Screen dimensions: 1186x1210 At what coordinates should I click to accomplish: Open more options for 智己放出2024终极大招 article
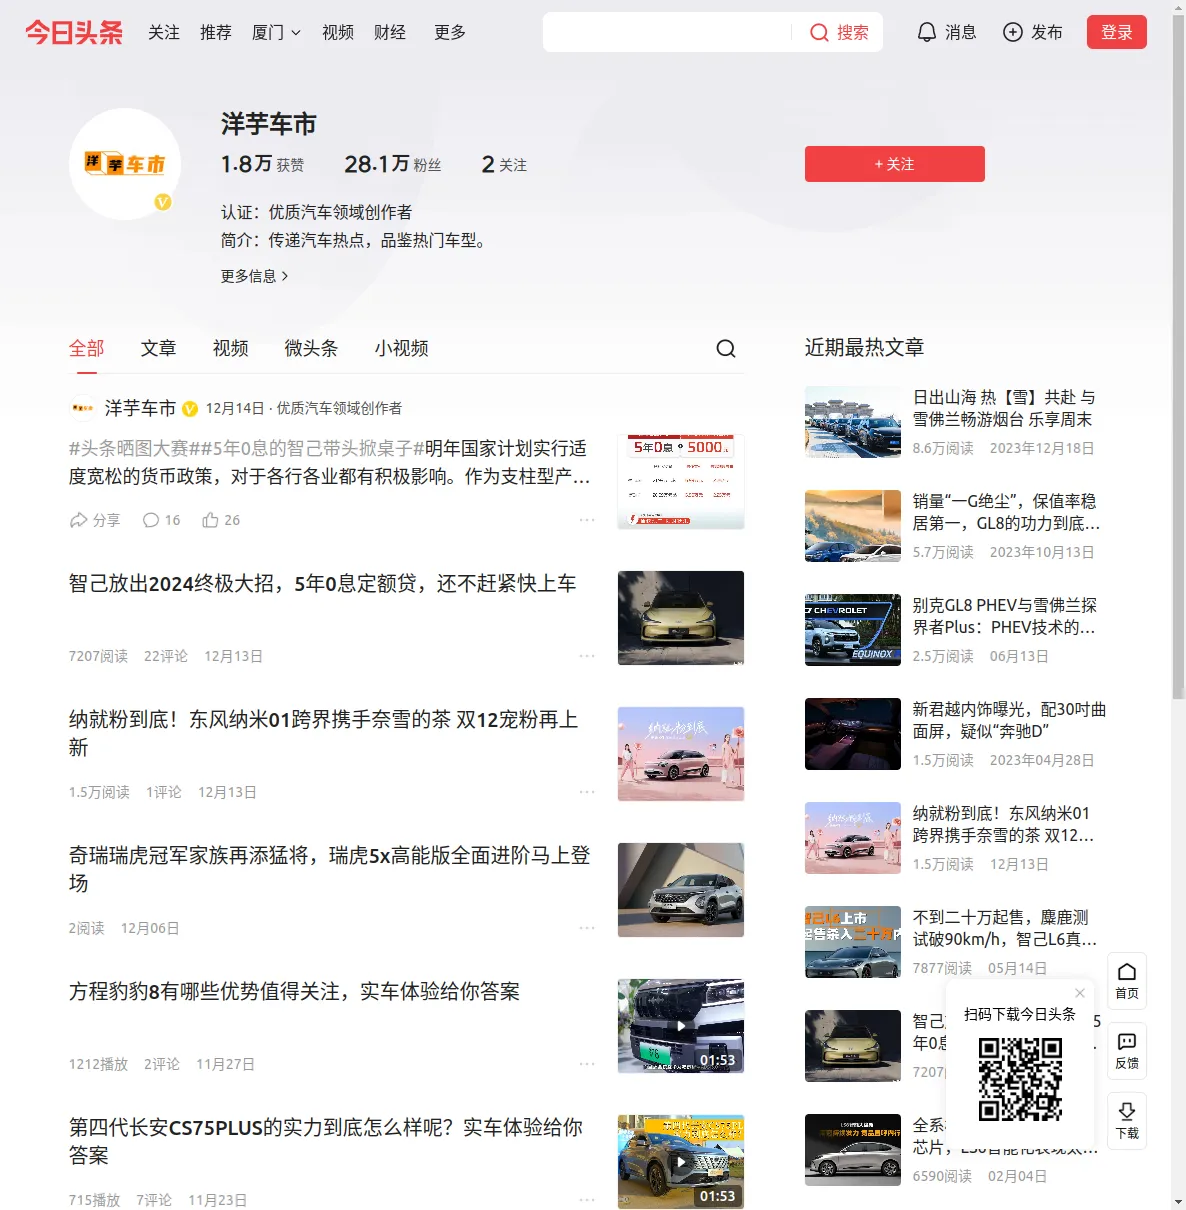click(x=587, y=656)
